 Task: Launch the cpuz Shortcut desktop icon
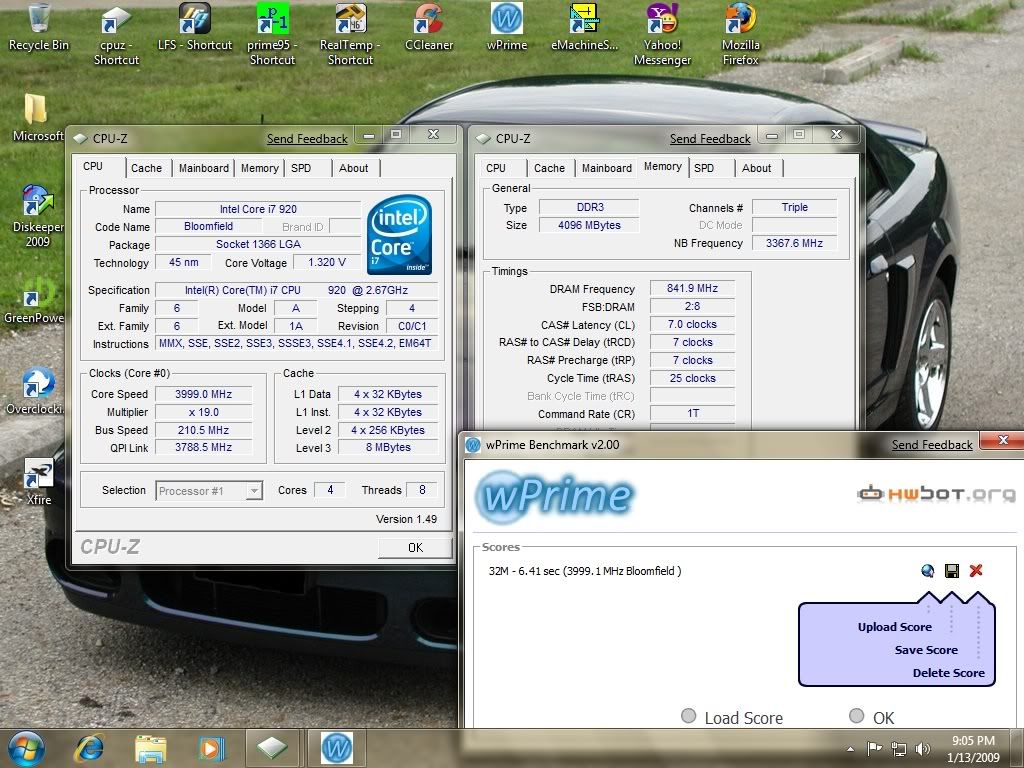(x=116, y=35)
